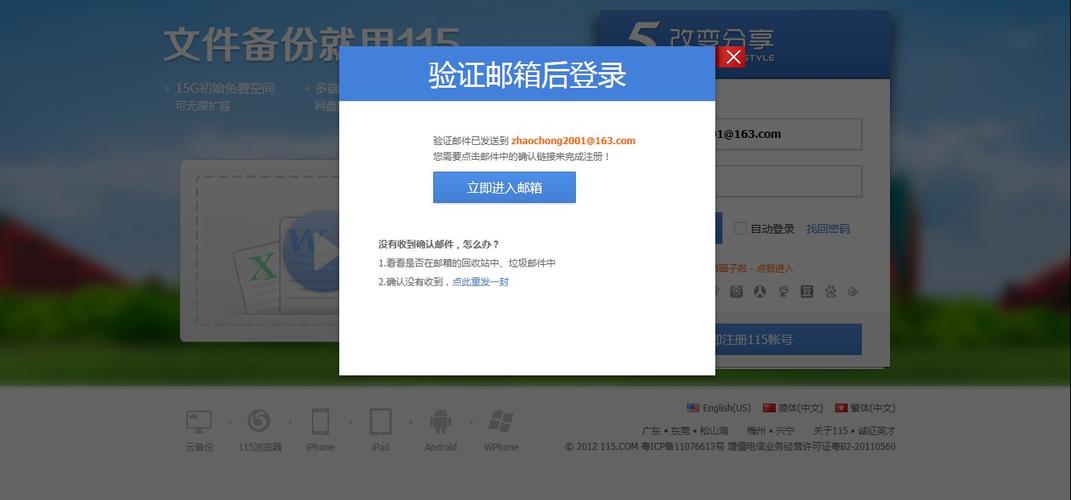
Task: Open the iPhone app icon
Action: tap(320, 421)
